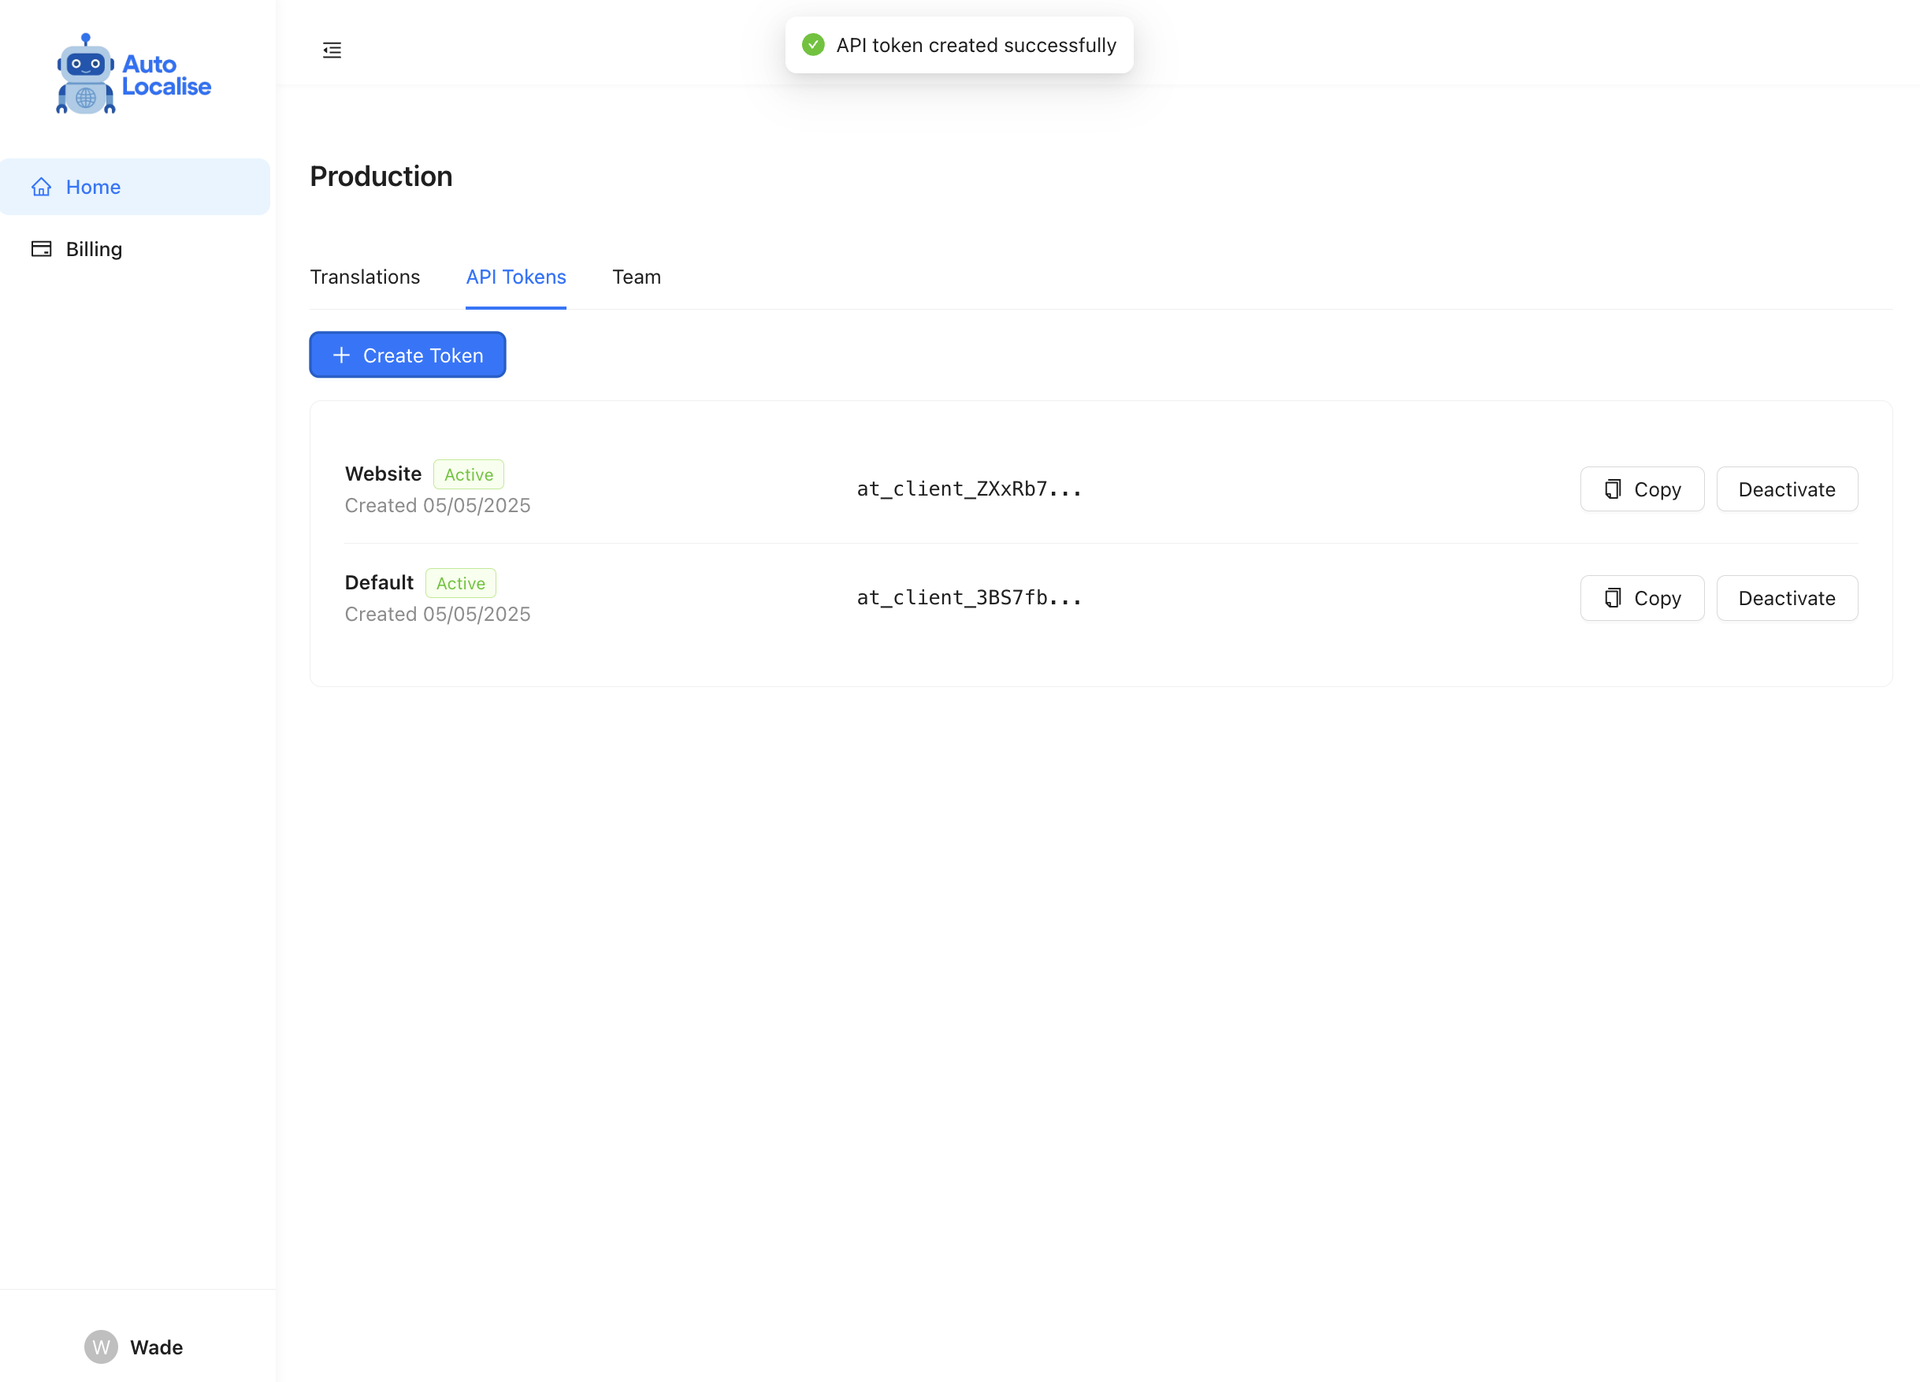The height and width of the screenshot is (1382, 1920).
Task: Click the Default token name
Action: coord(379,583)
